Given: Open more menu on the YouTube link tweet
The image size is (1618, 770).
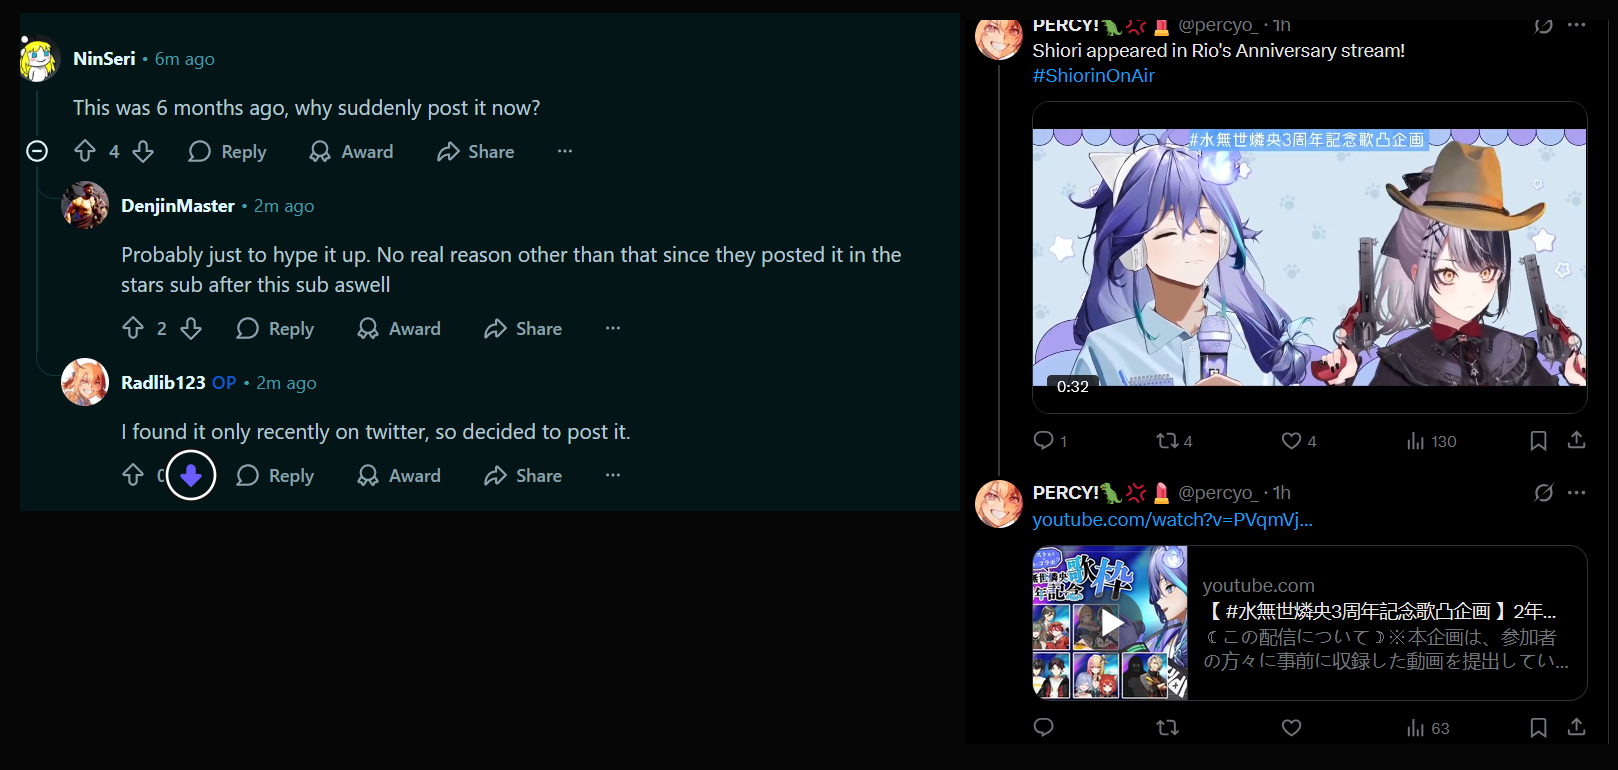Looking at the screenshot, I should click(1577, 492).
